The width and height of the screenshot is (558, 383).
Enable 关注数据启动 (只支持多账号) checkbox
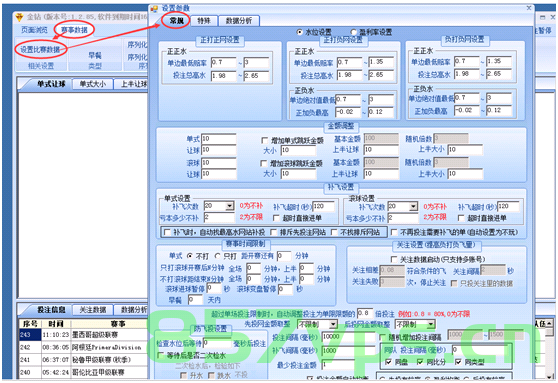coord(394,259)
